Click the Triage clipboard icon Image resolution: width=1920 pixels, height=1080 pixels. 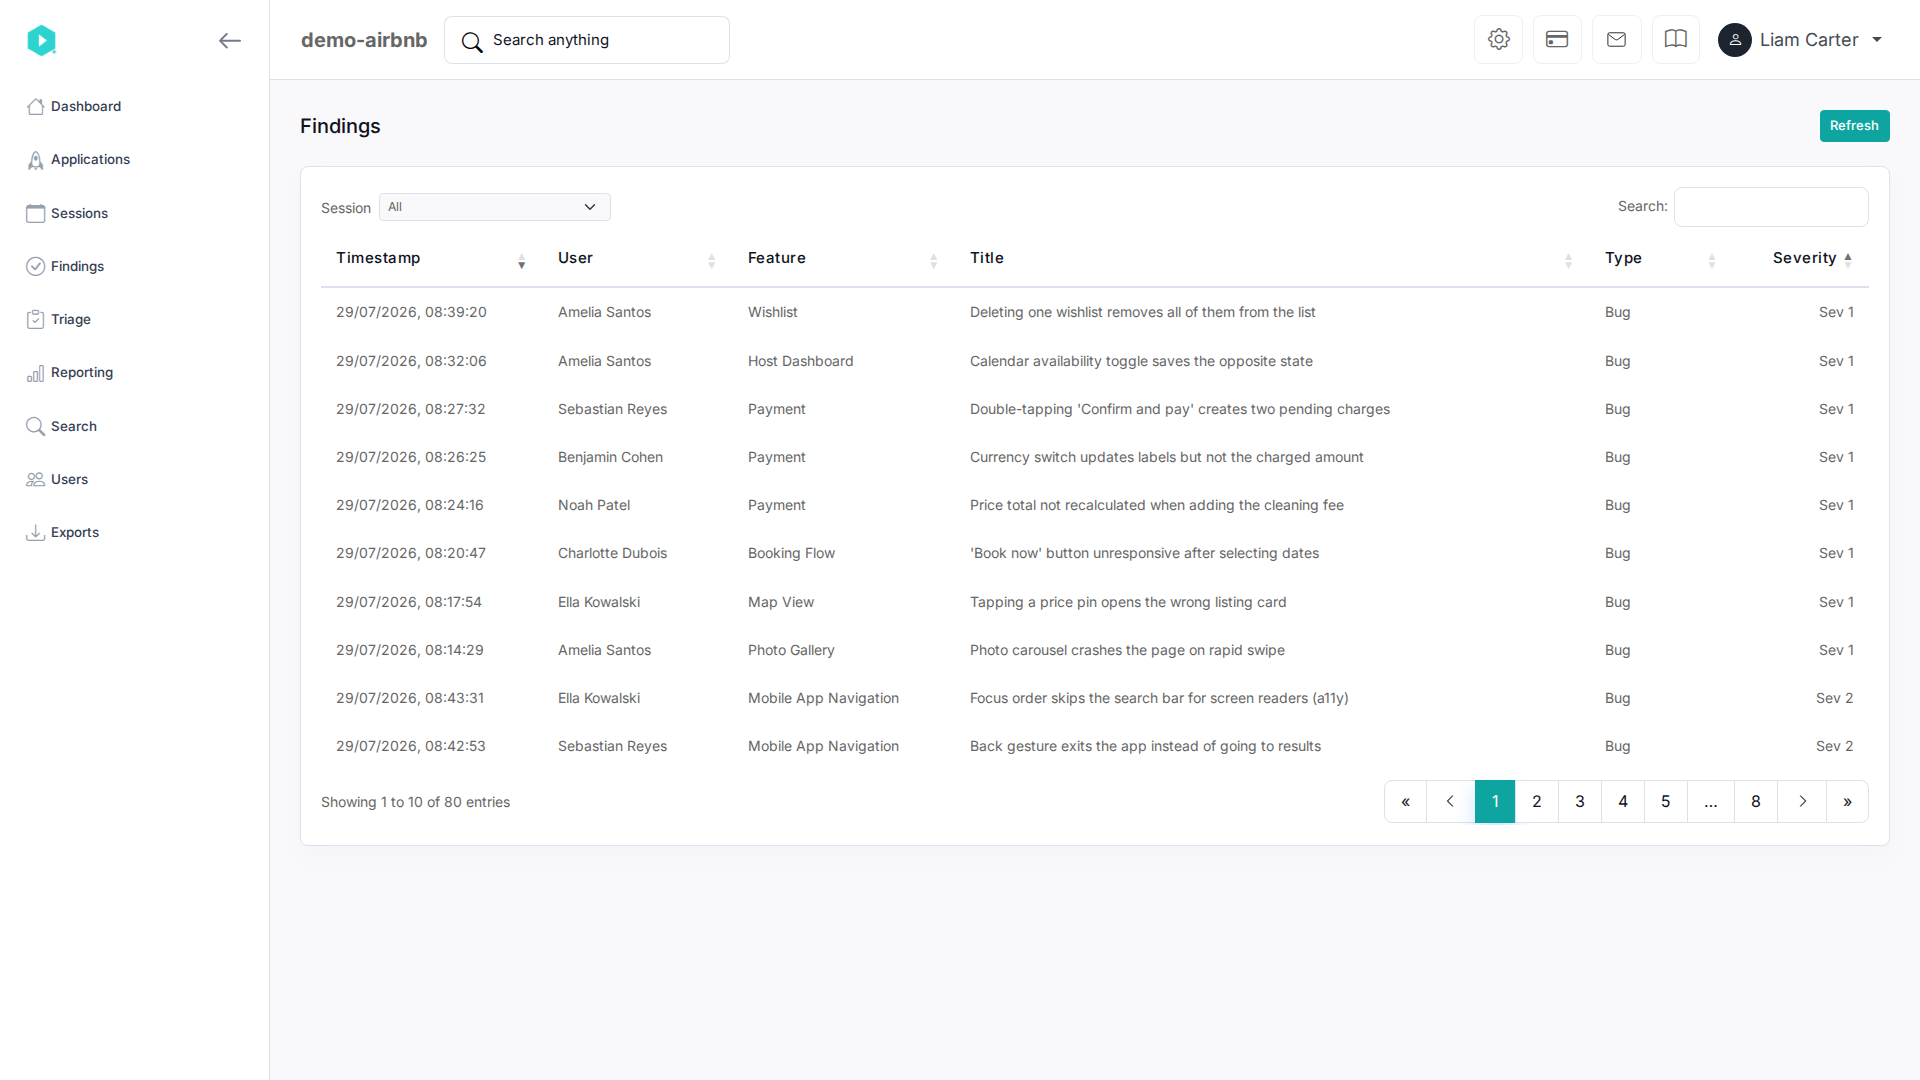pos(36,319)
